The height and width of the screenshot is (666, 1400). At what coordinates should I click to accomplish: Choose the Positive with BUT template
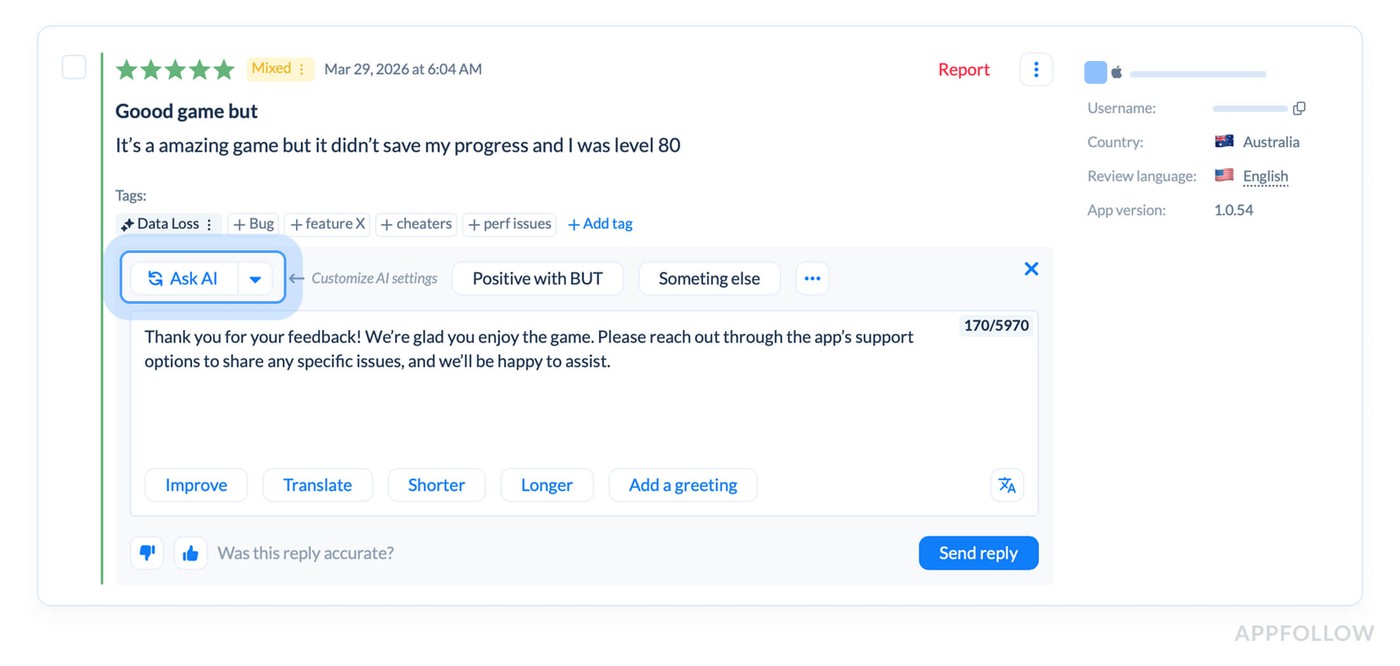click(x=537, y=278)
